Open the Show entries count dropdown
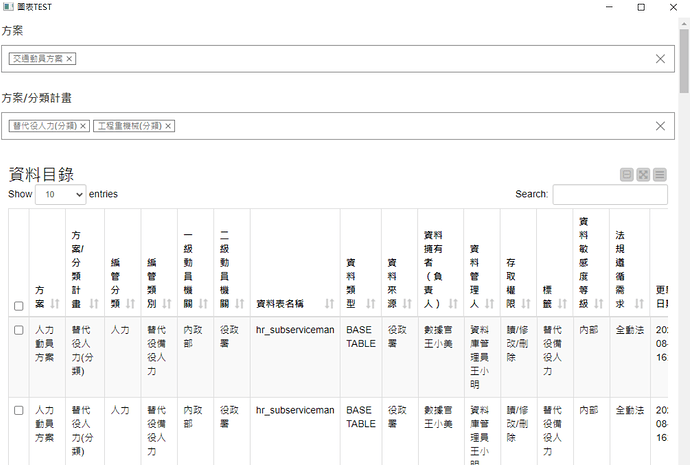This screenshot has height=465, width=690. [60, 195]
